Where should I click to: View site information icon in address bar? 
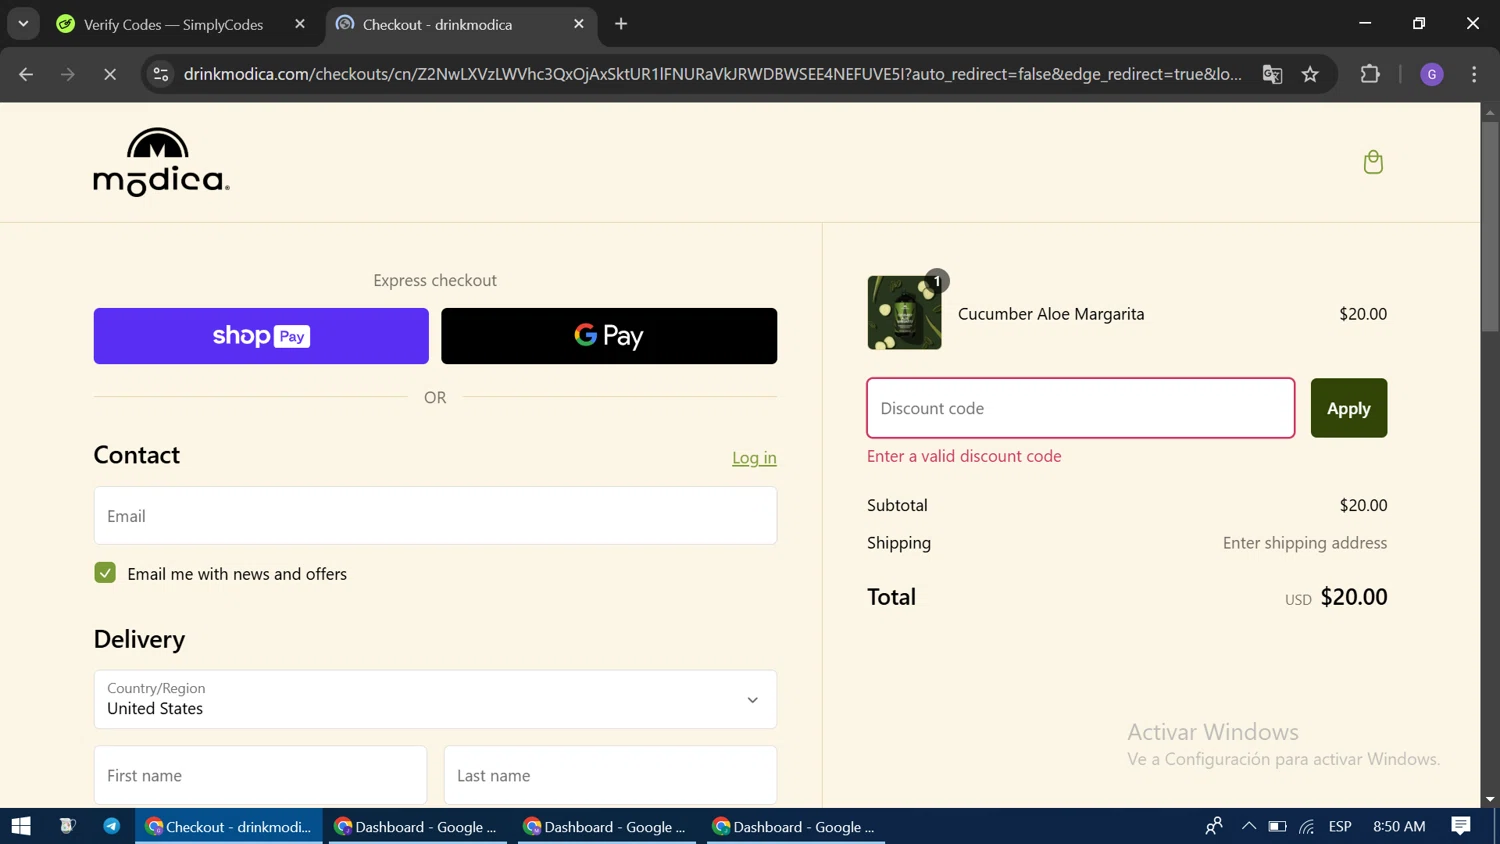[161, 74]
